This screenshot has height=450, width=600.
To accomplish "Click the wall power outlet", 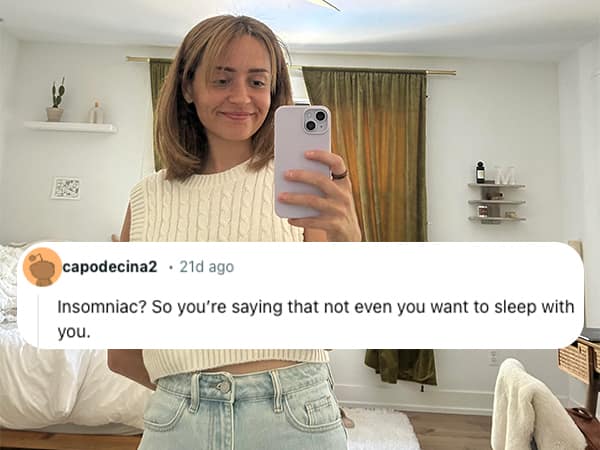I will tap(492, 358).
